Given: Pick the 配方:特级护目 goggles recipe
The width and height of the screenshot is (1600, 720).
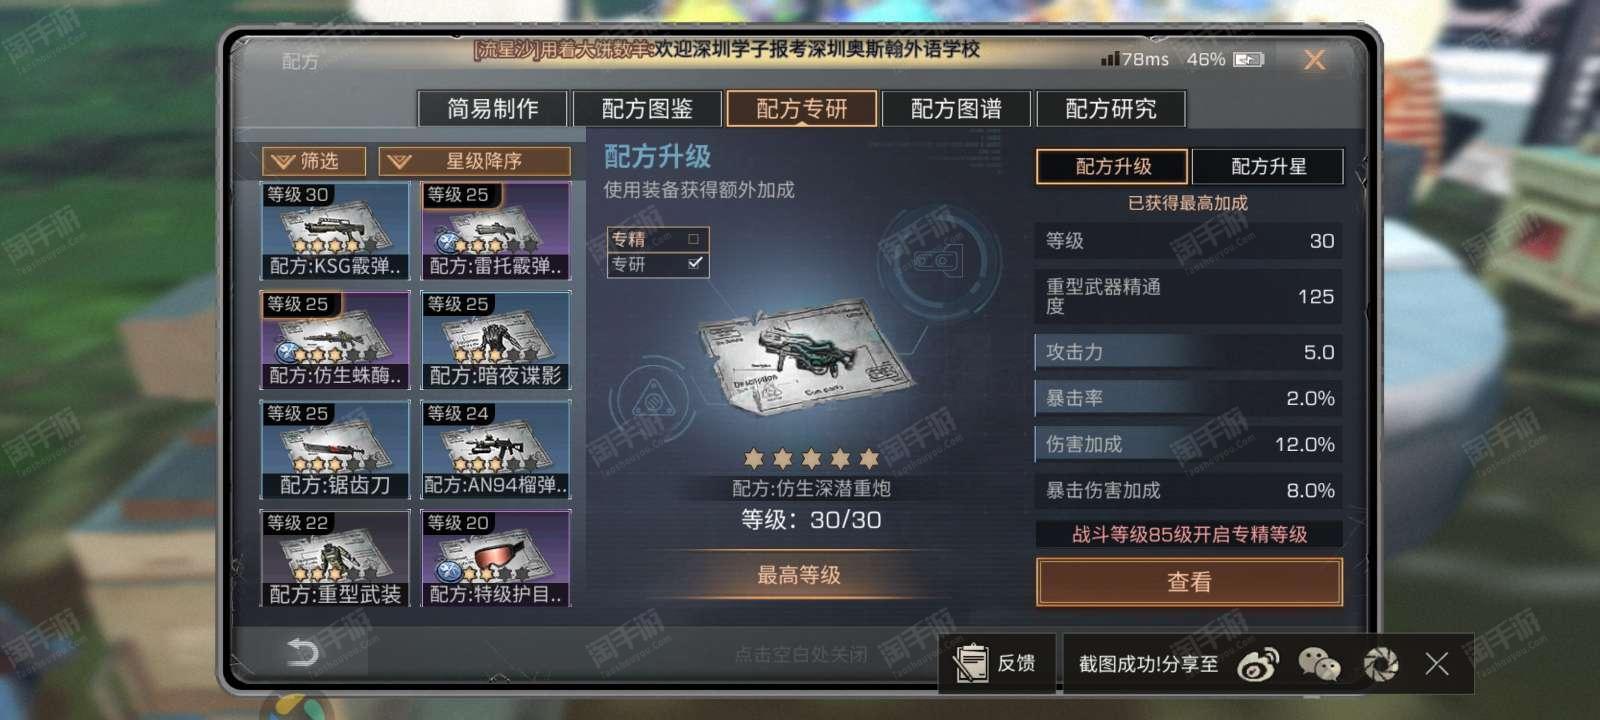Looking at the screenshot, I should tap(496, 558).
